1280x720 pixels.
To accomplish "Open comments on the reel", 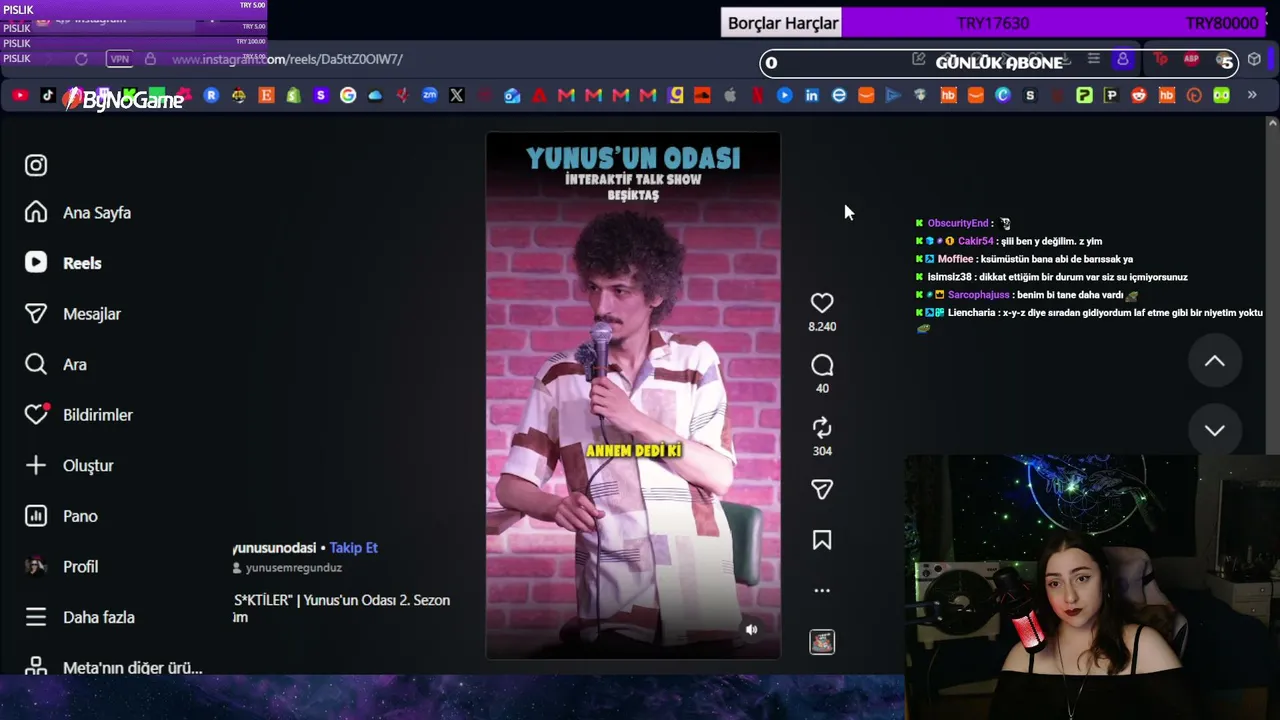I will coord(822,365).
